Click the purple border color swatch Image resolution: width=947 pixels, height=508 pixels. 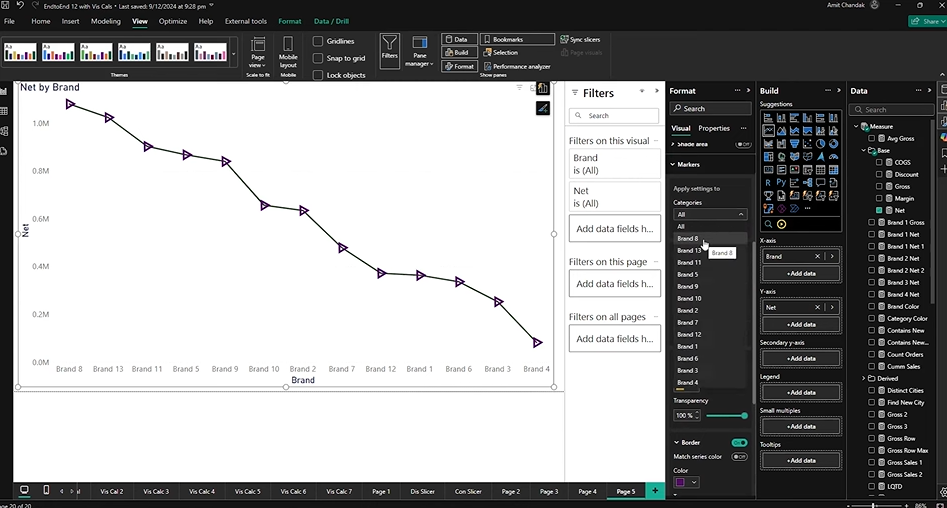click(x=680, y=482)
